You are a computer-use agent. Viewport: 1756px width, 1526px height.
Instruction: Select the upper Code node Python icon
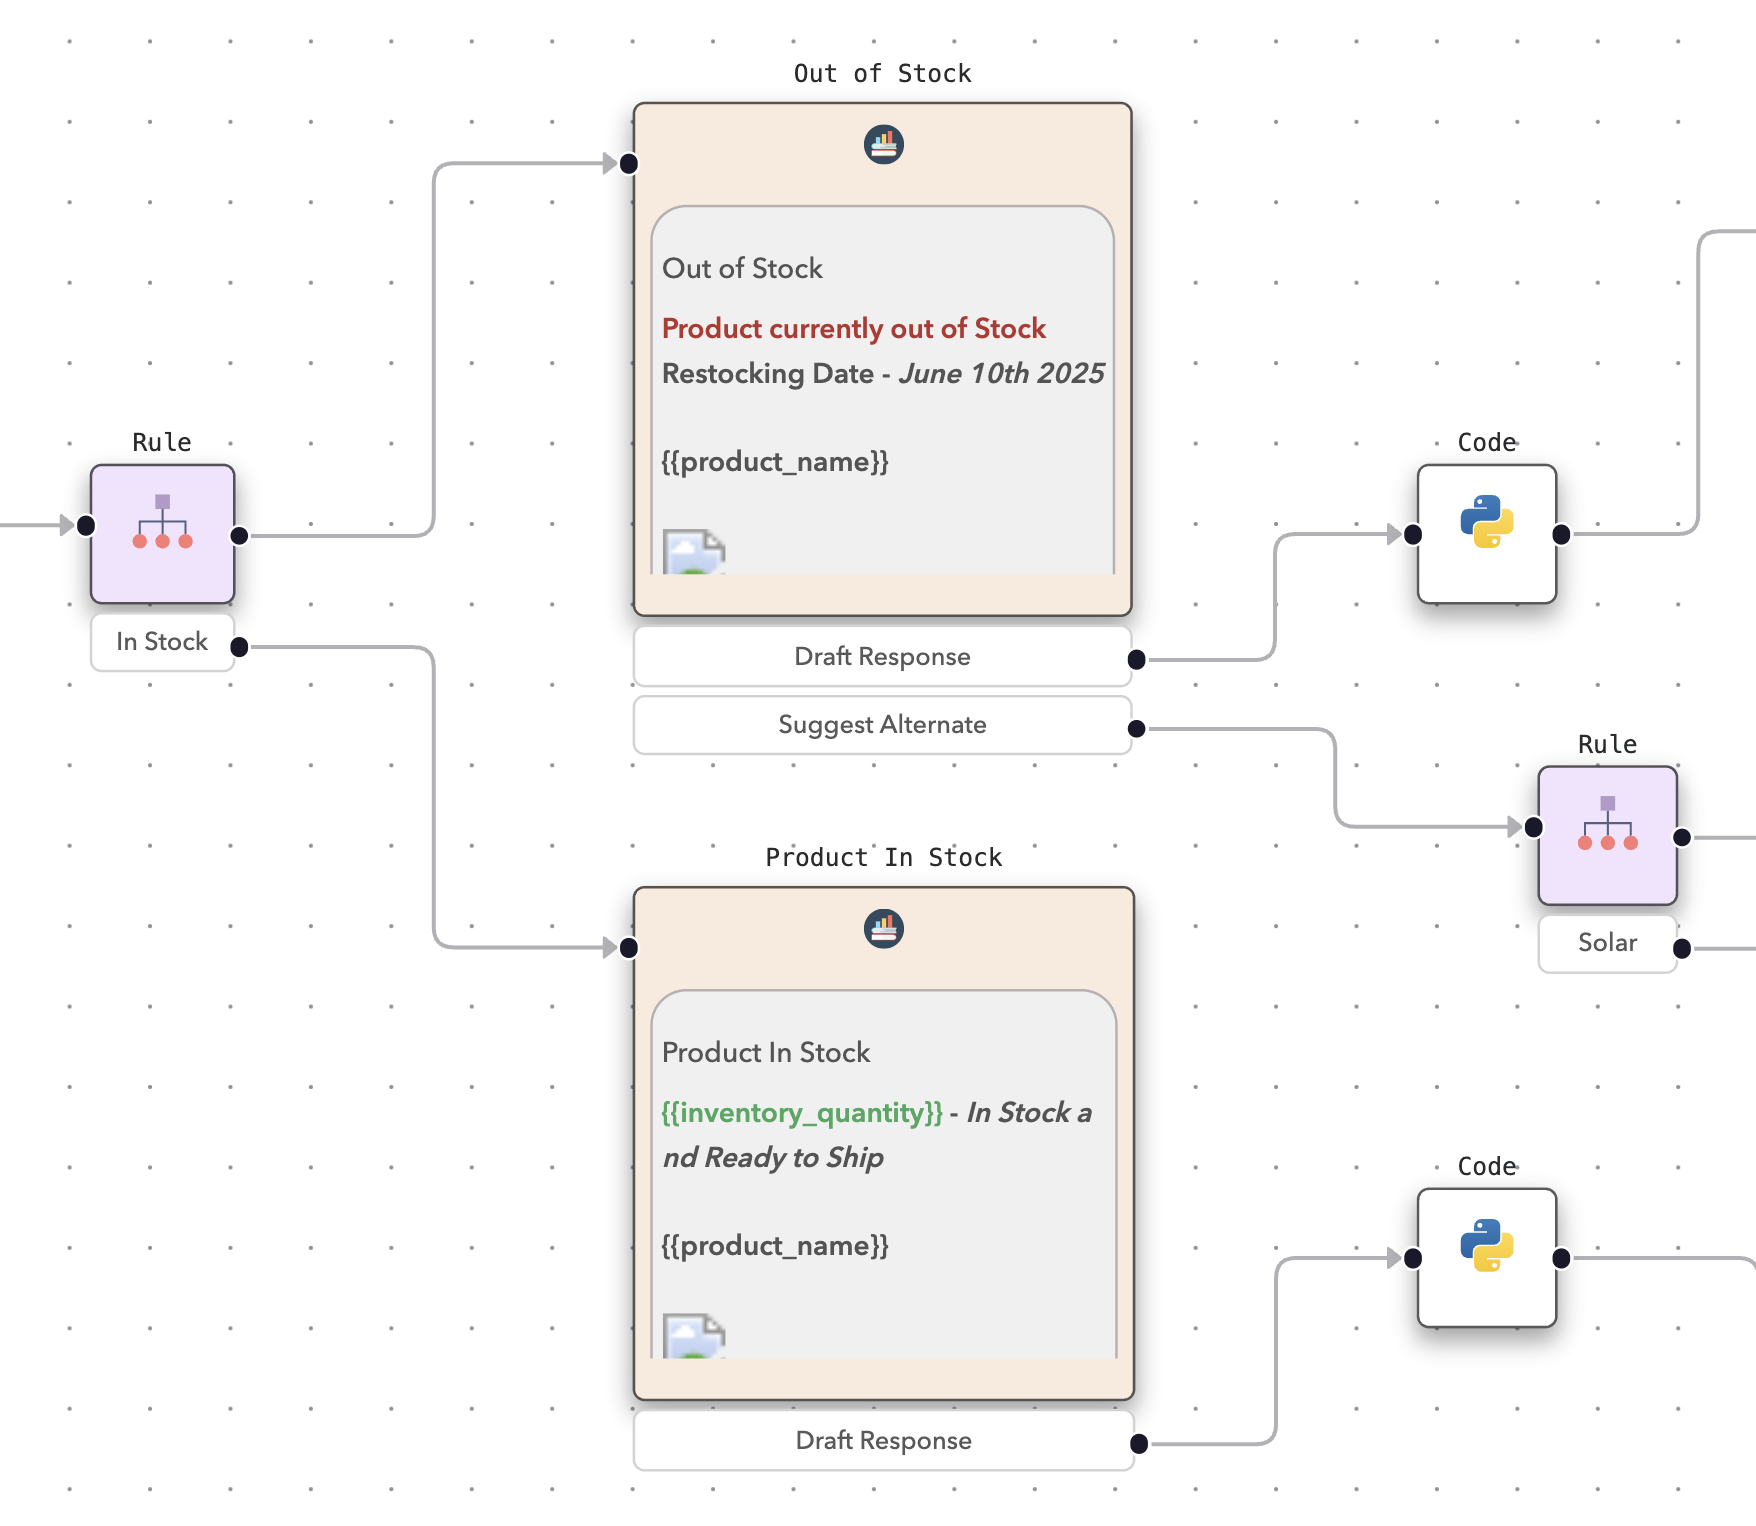pyautogui.click(x=1486, y=522)
